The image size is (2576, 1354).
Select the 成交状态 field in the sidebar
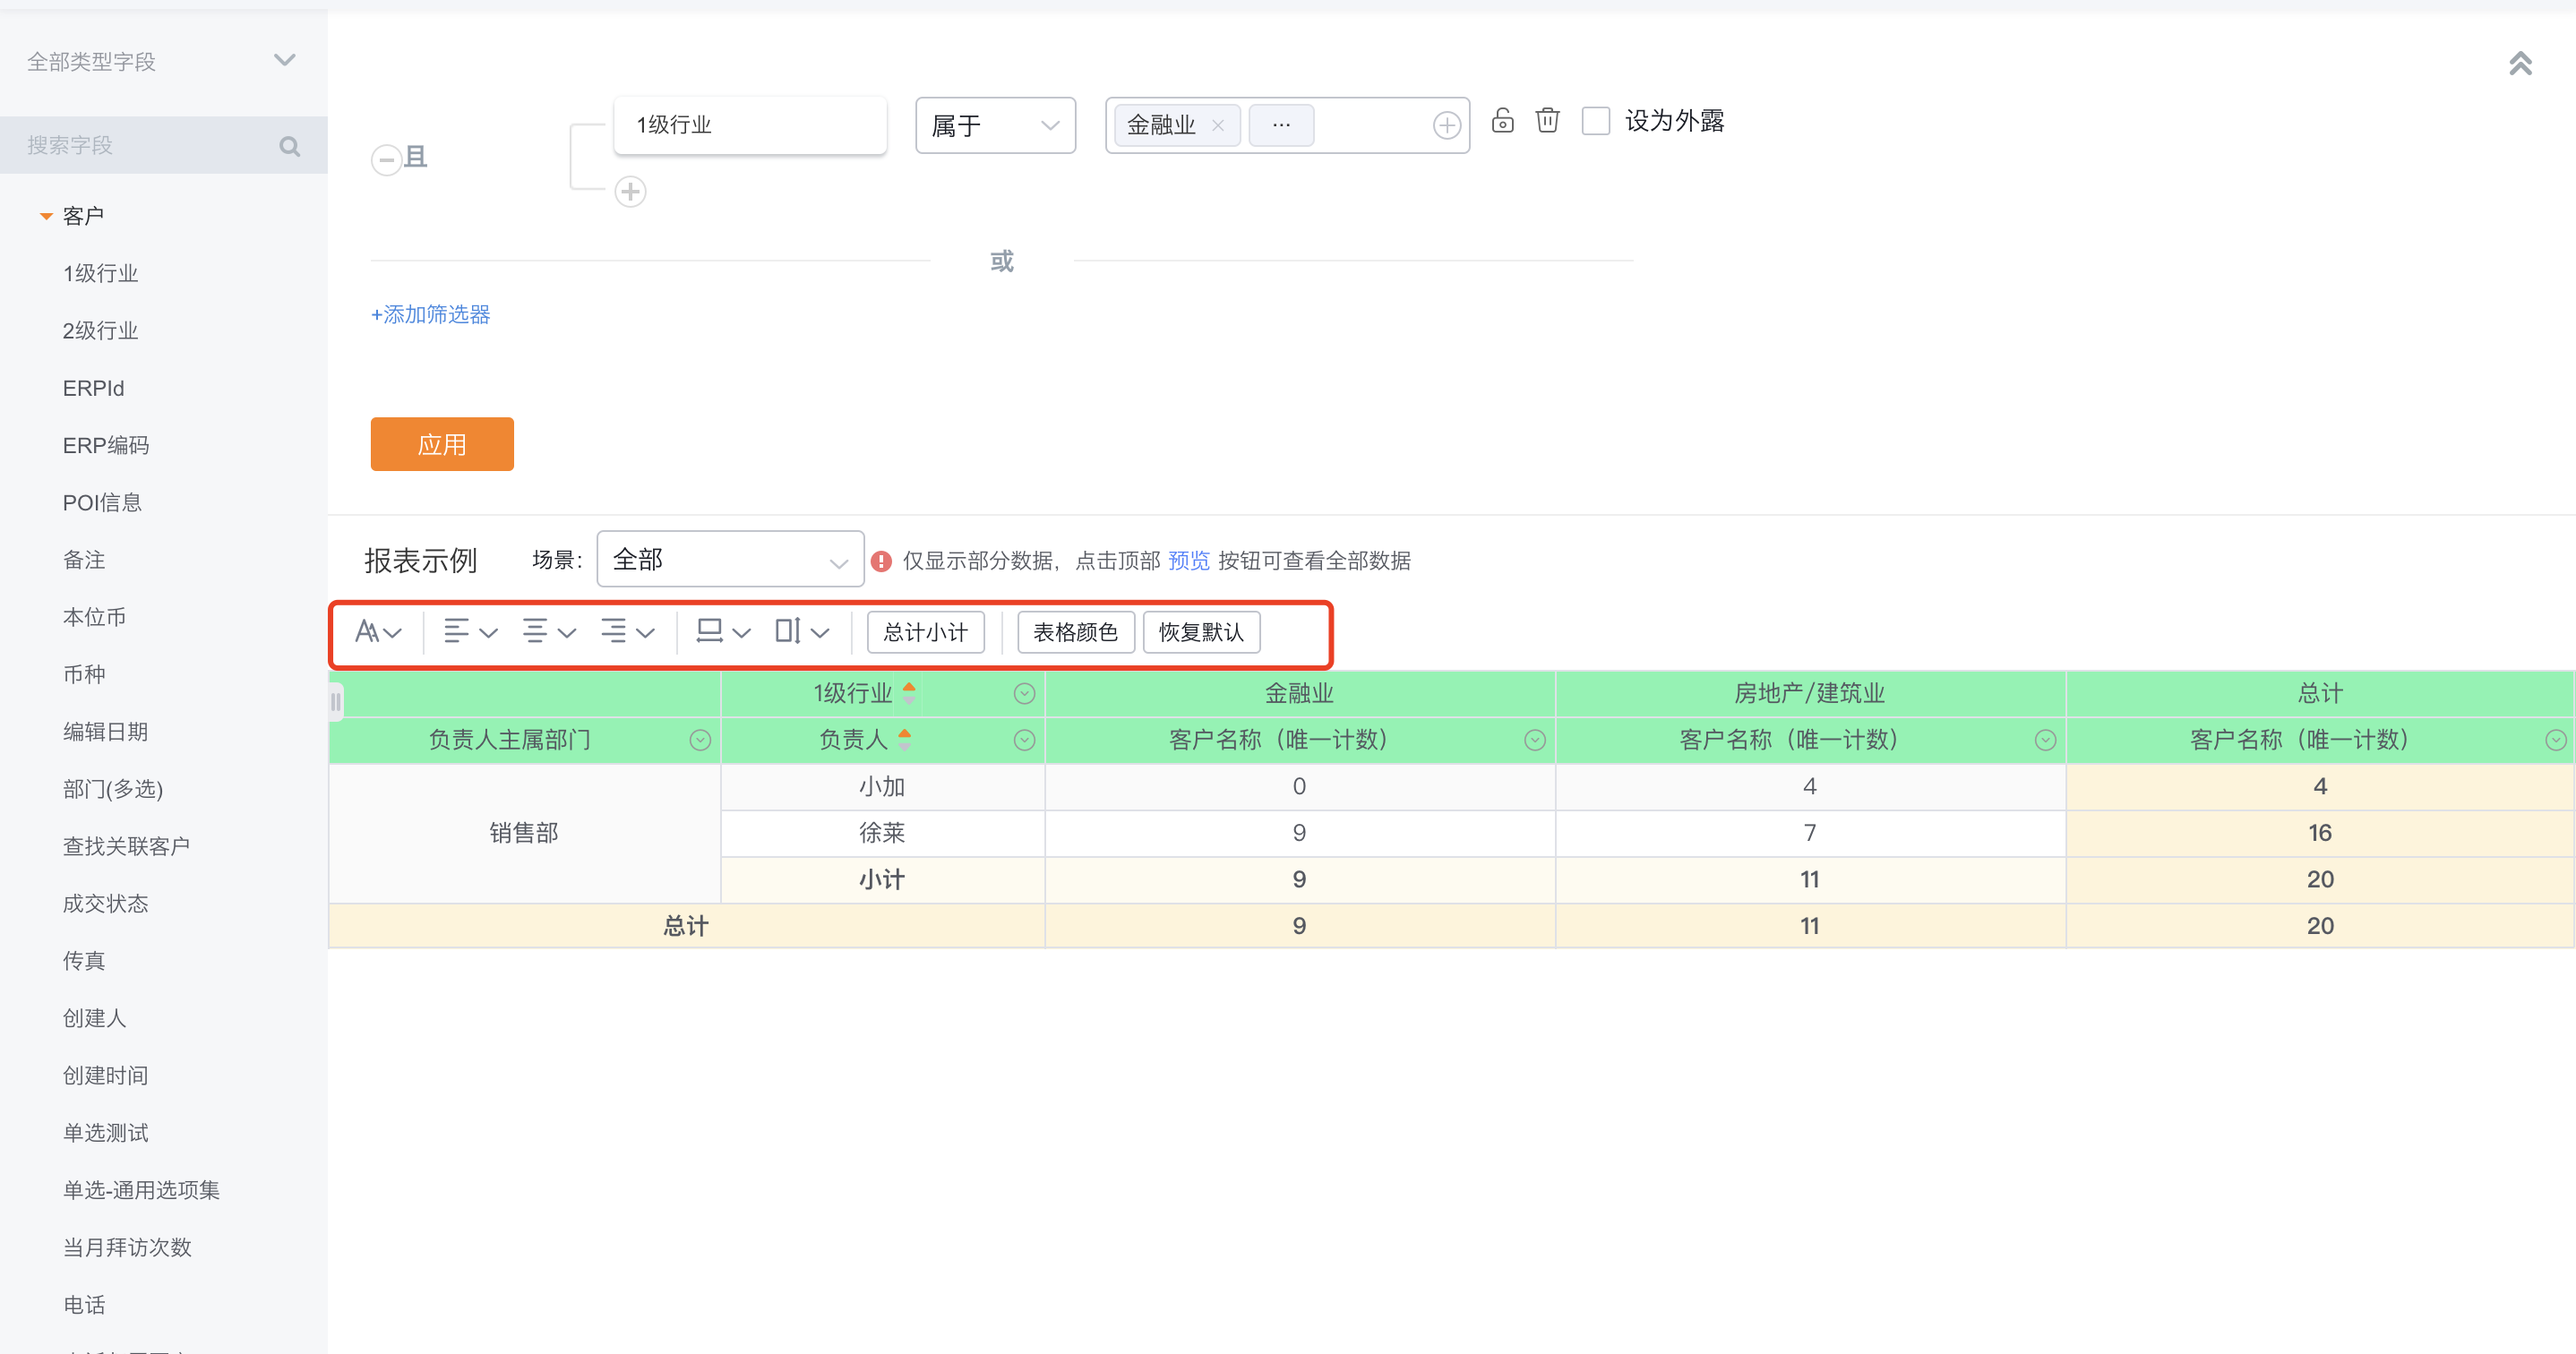click(104, 903)
